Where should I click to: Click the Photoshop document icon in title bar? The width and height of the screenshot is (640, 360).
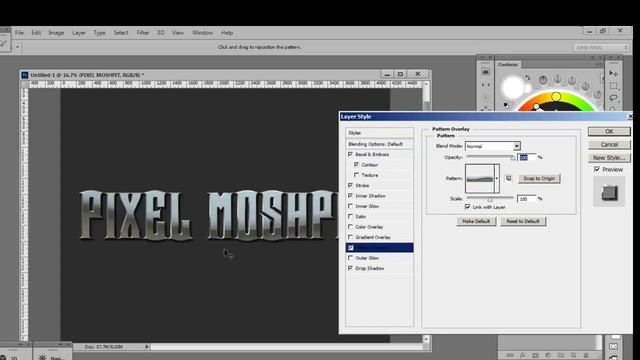[24, 75]
